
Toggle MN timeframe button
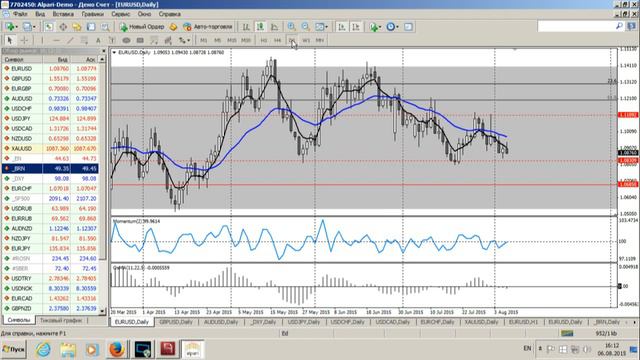[320, 40]
